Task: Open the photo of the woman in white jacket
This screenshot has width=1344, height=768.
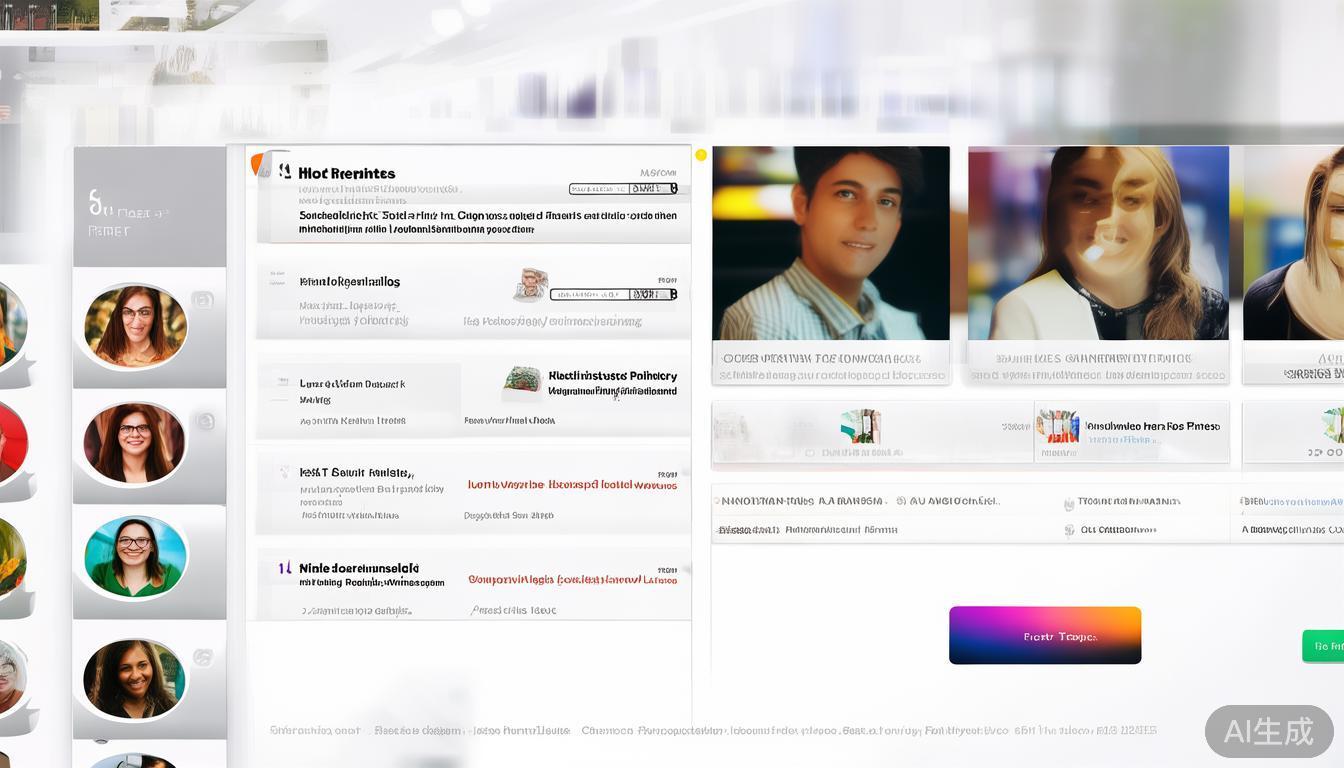Action: point(1097,243)
